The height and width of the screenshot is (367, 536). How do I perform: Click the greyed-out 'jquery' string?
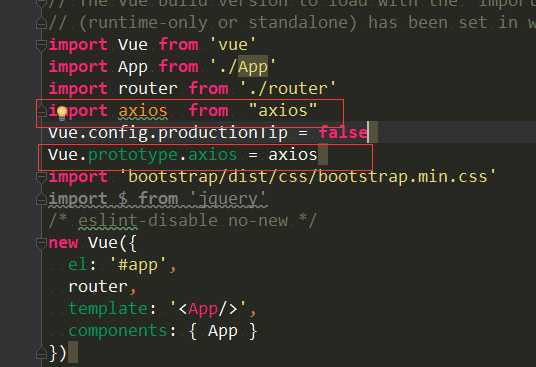(228, 199)
